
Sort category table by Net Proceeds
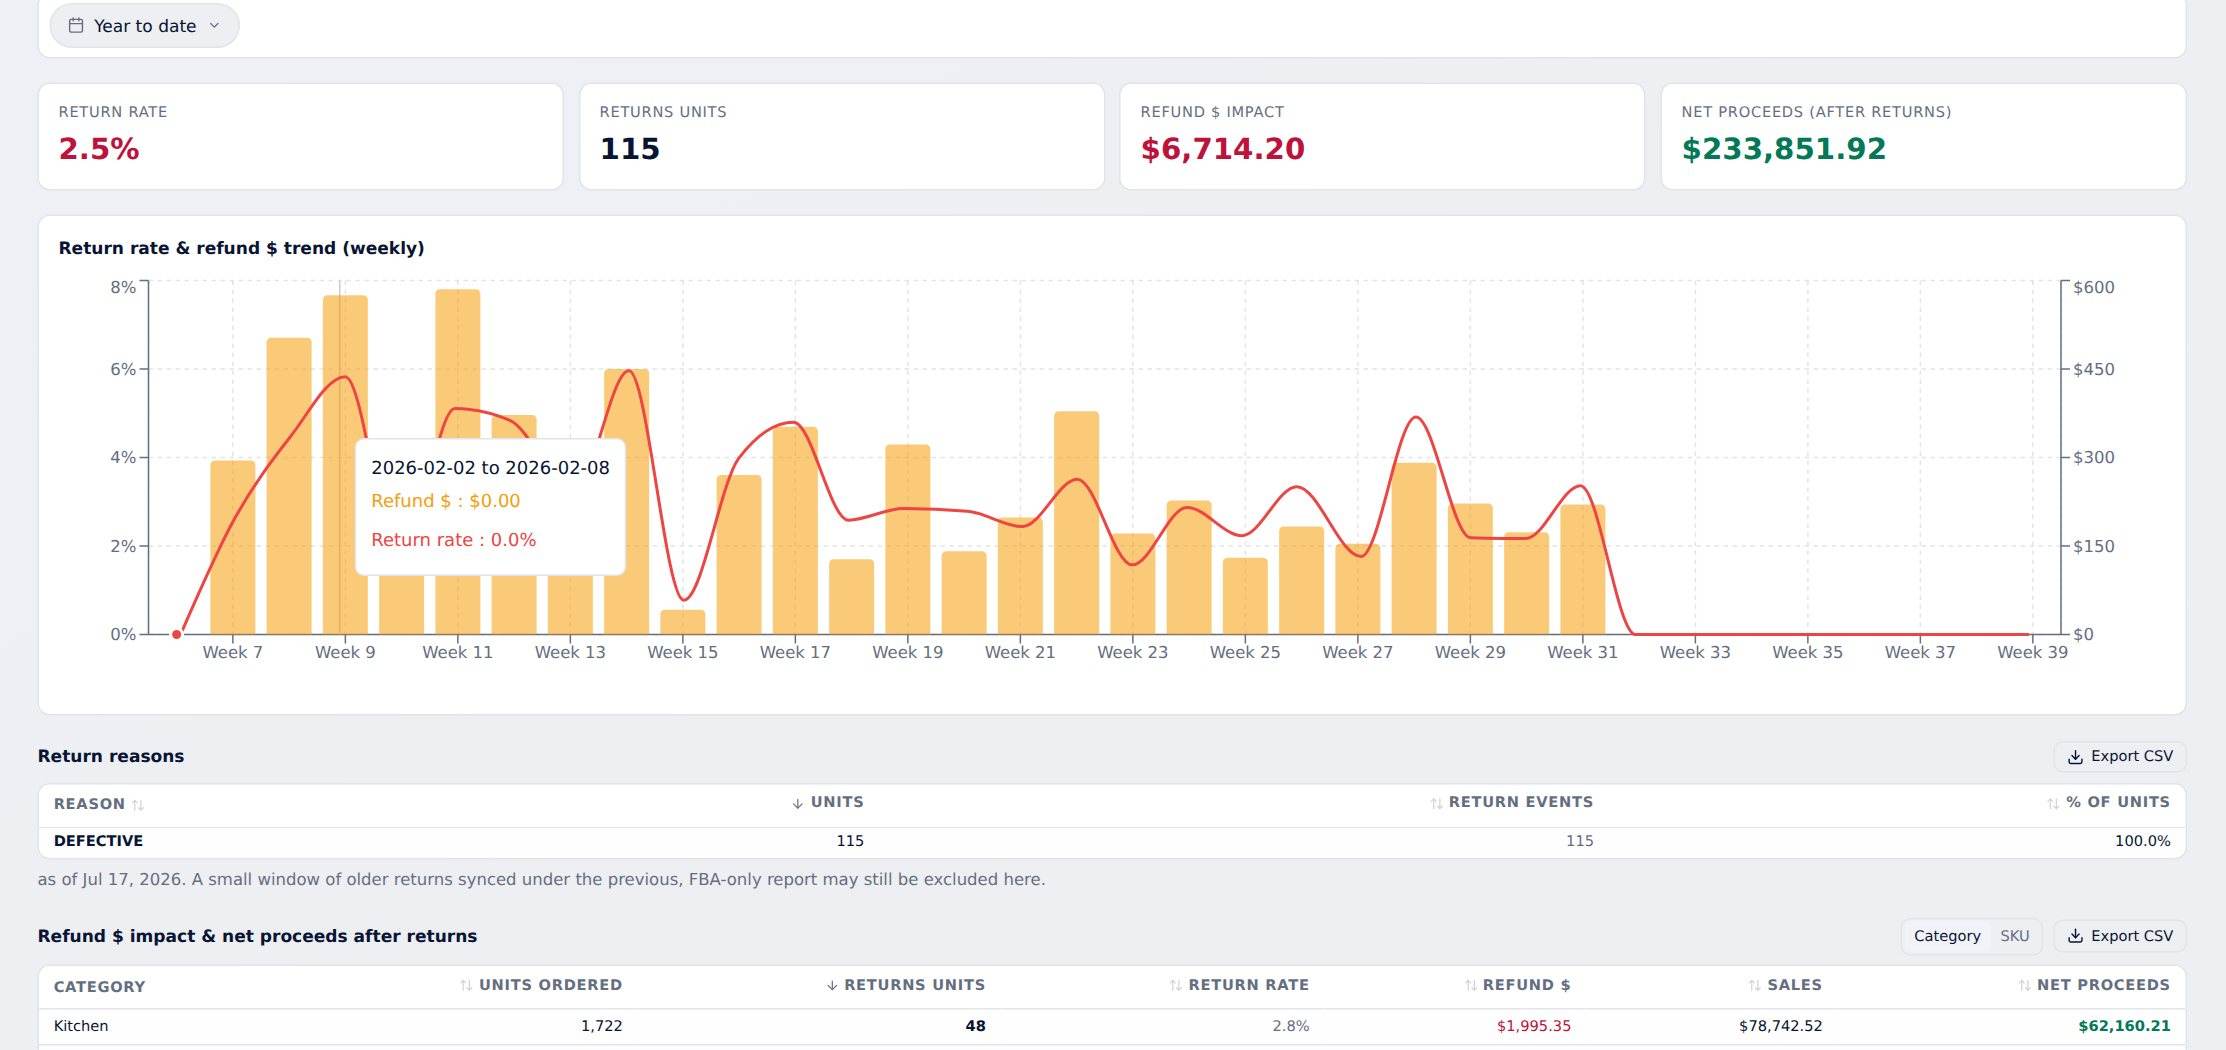coord(2094,985)
